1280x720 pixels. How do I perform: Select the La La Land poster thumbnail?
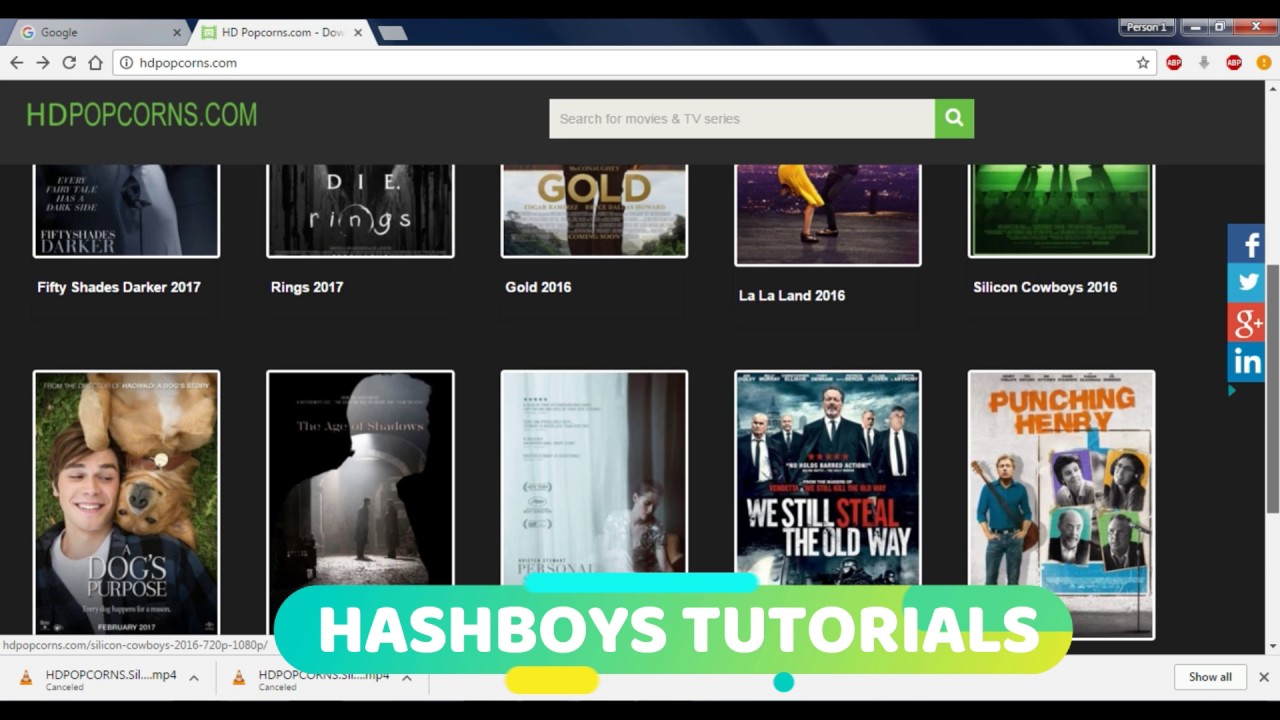(828, 215)
